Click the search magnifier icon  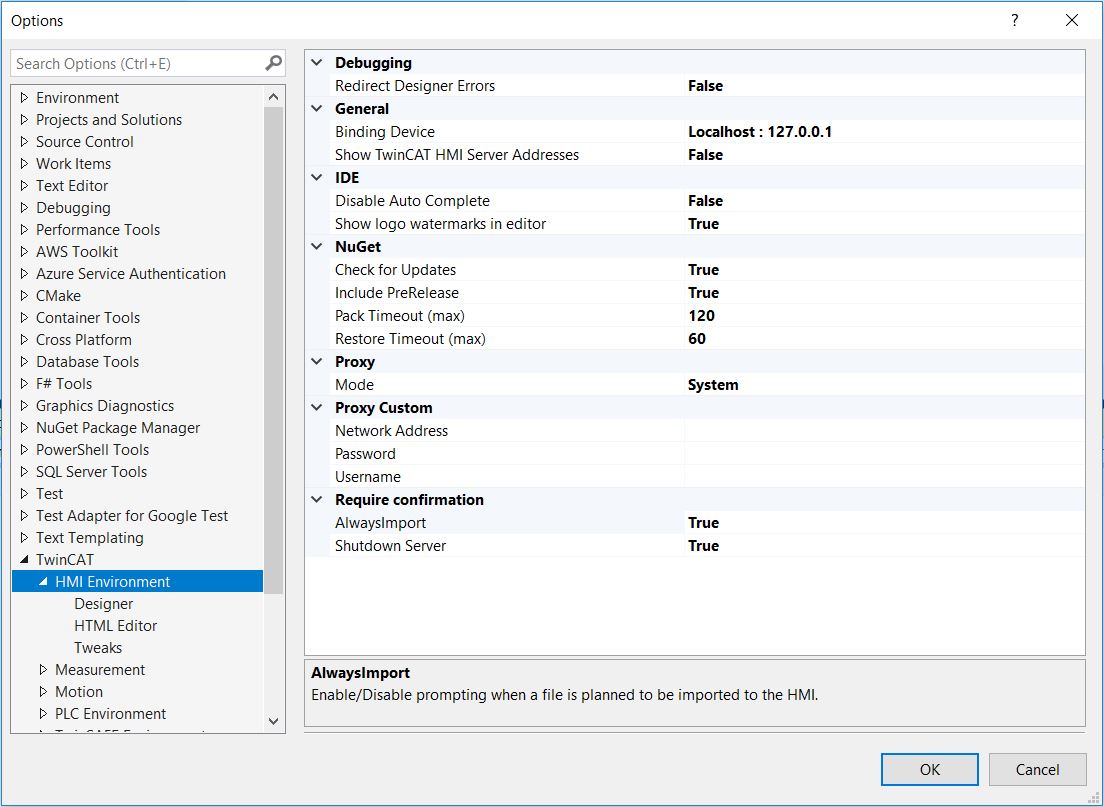[x=273, y=63]
